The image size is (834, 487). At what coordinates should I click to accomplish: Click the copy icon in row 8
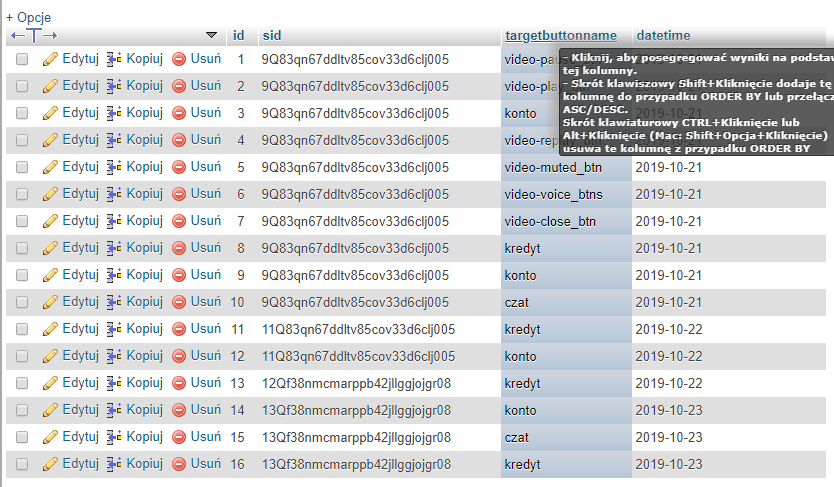coord(113,248)
